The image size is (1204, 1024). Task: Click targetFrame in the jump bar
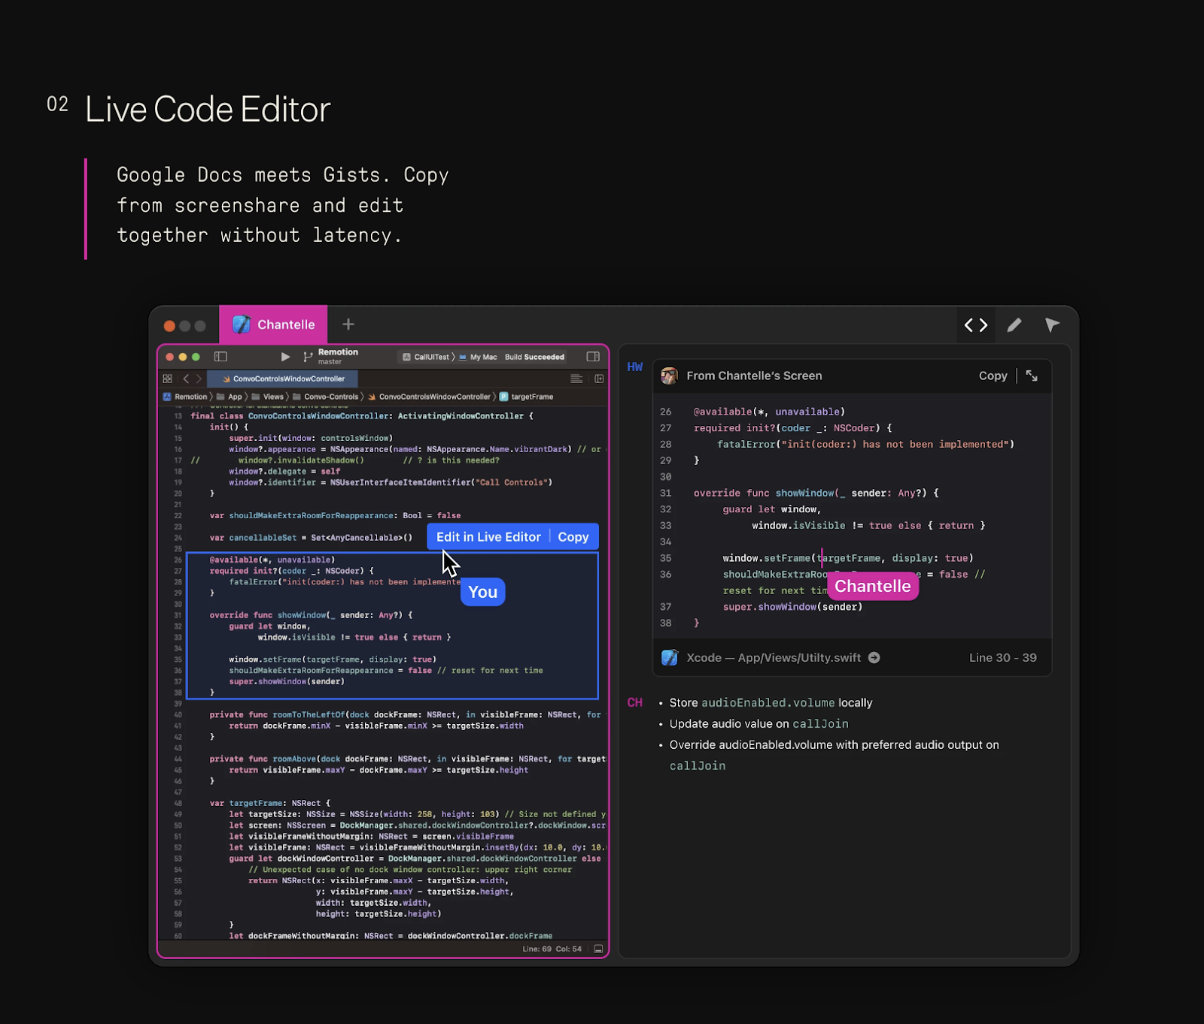[526, 397]
